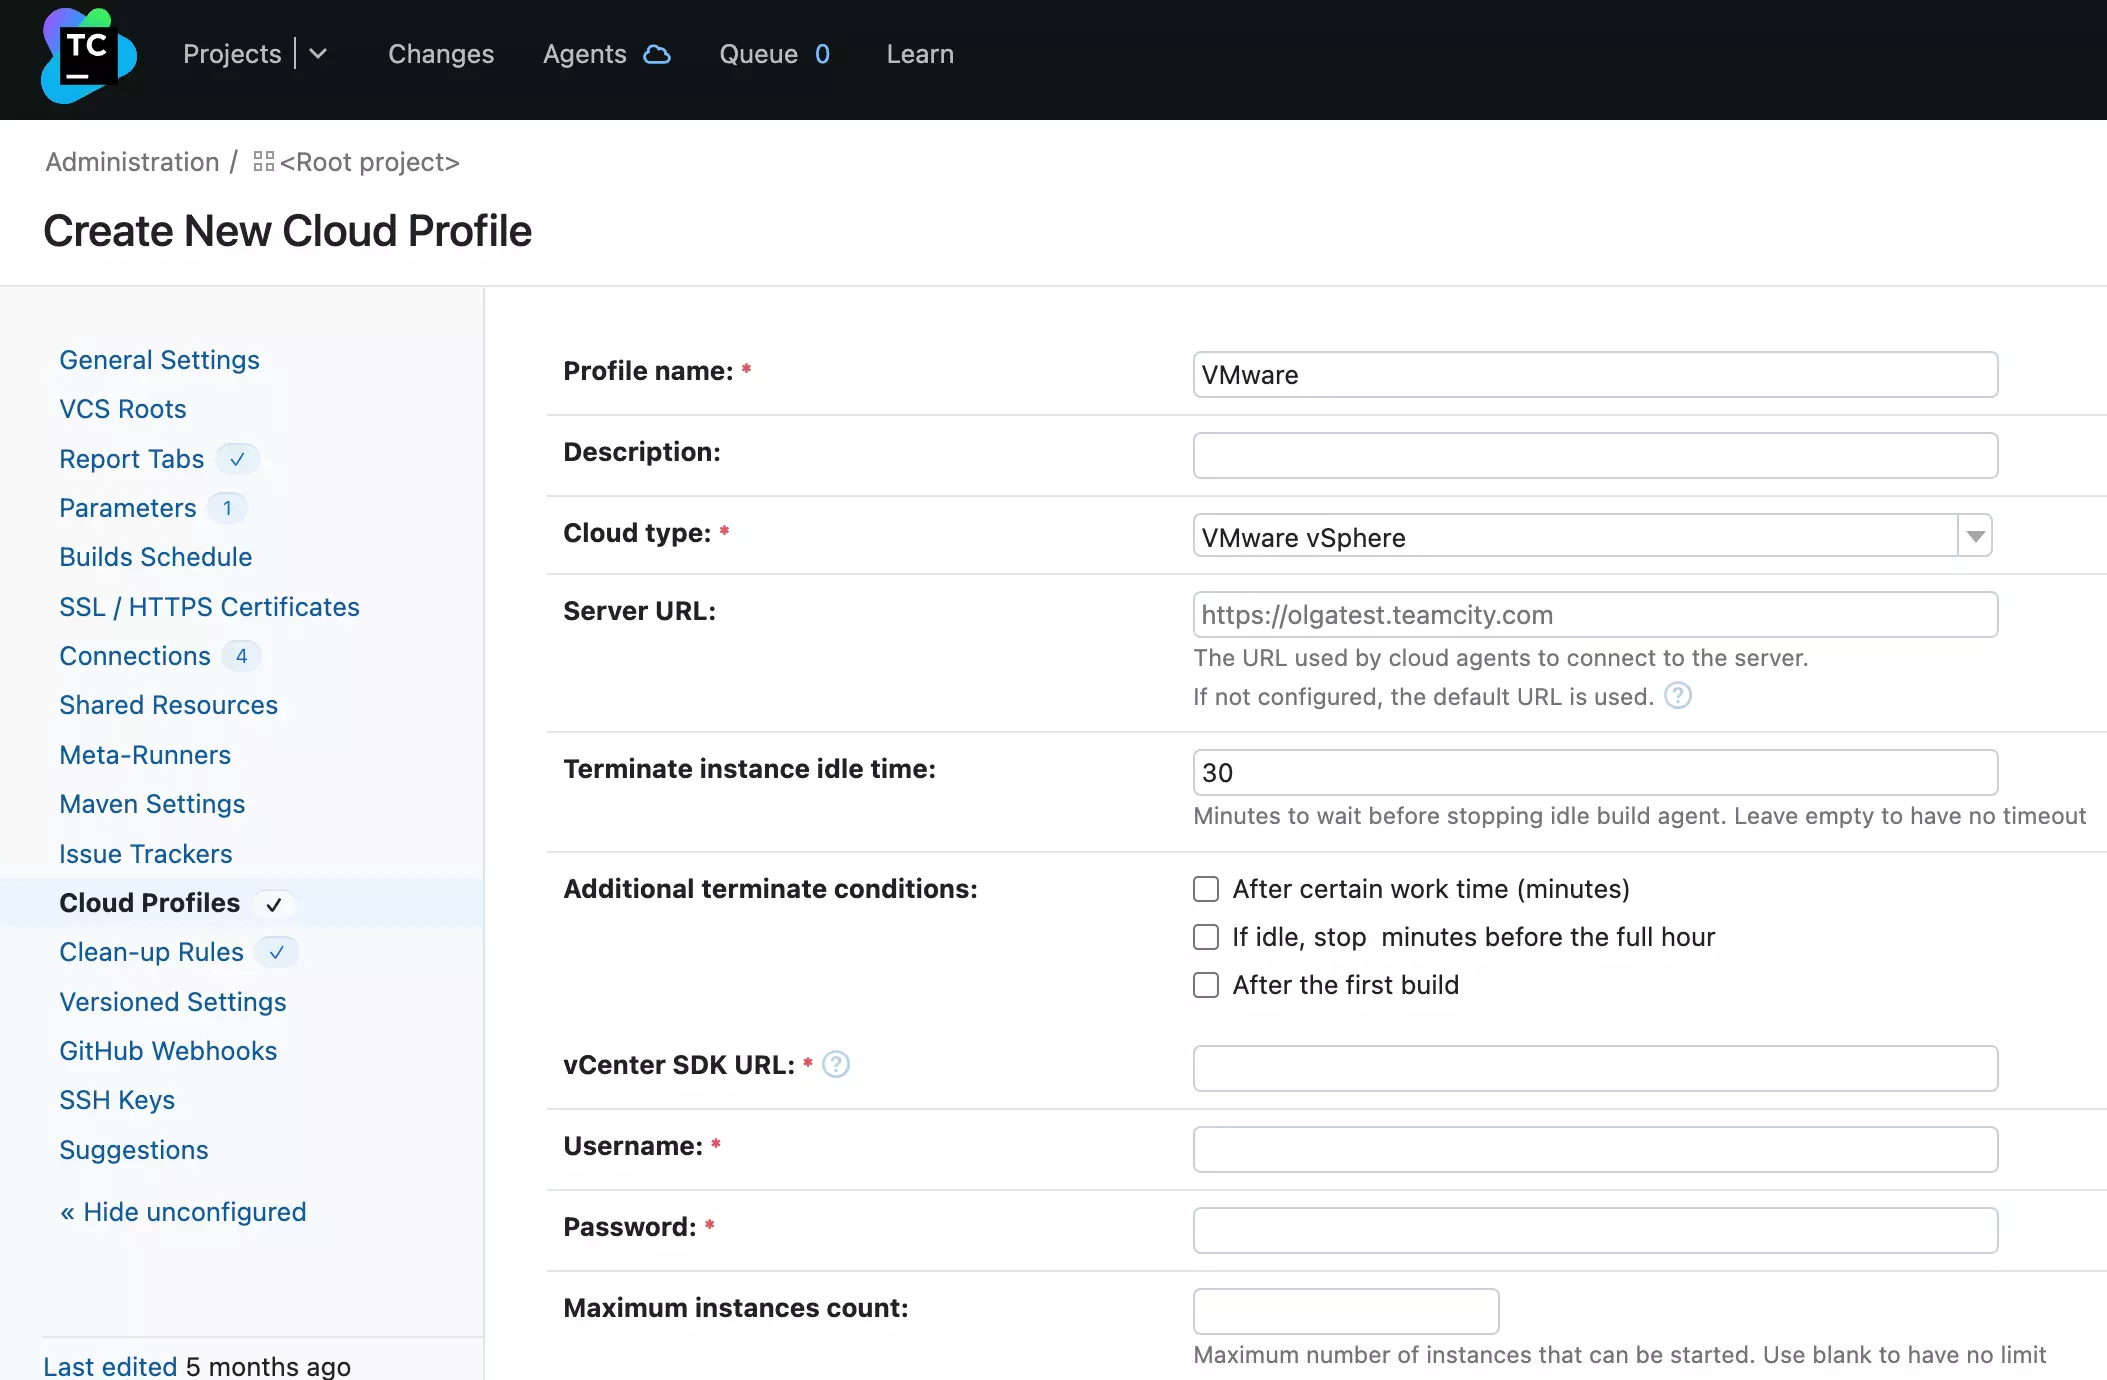This screenshot has height=1380, width=2107.
Task: Open the Server URL help tooltip
Action: point(1677,695)
